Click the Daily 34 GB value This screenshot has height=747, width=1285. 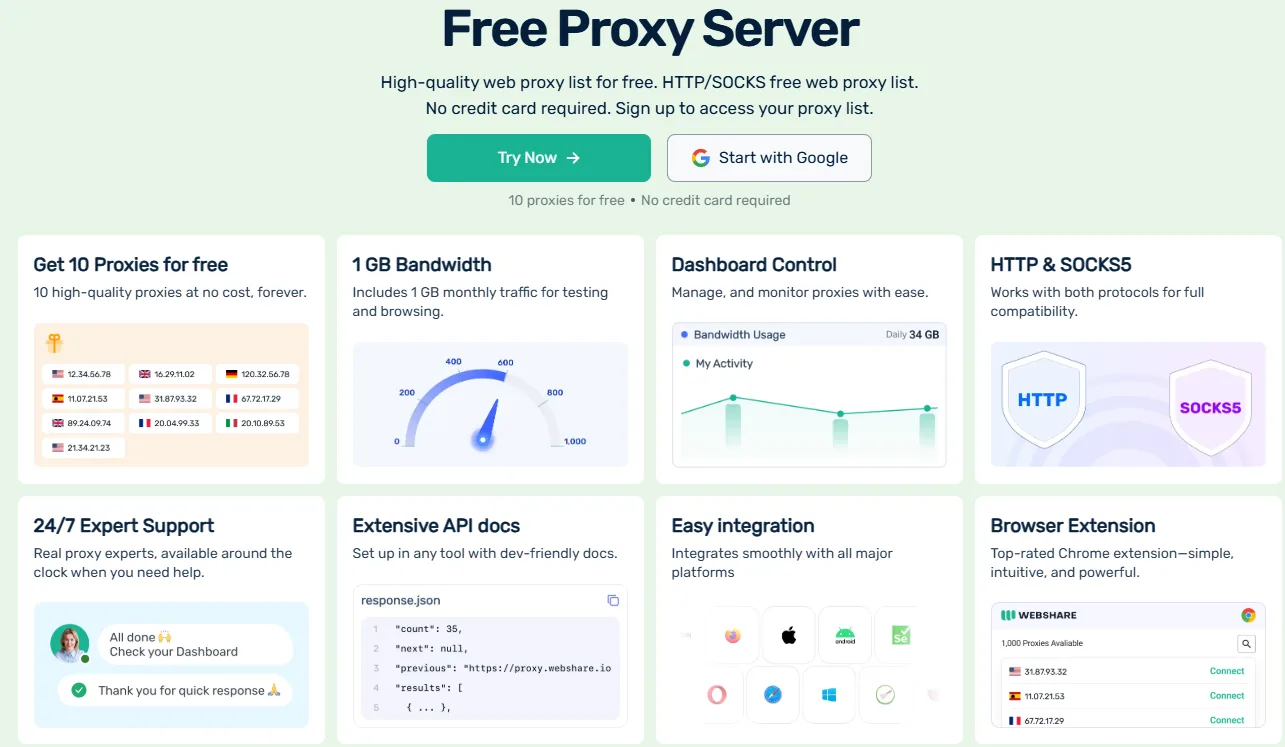click(912, 335)
